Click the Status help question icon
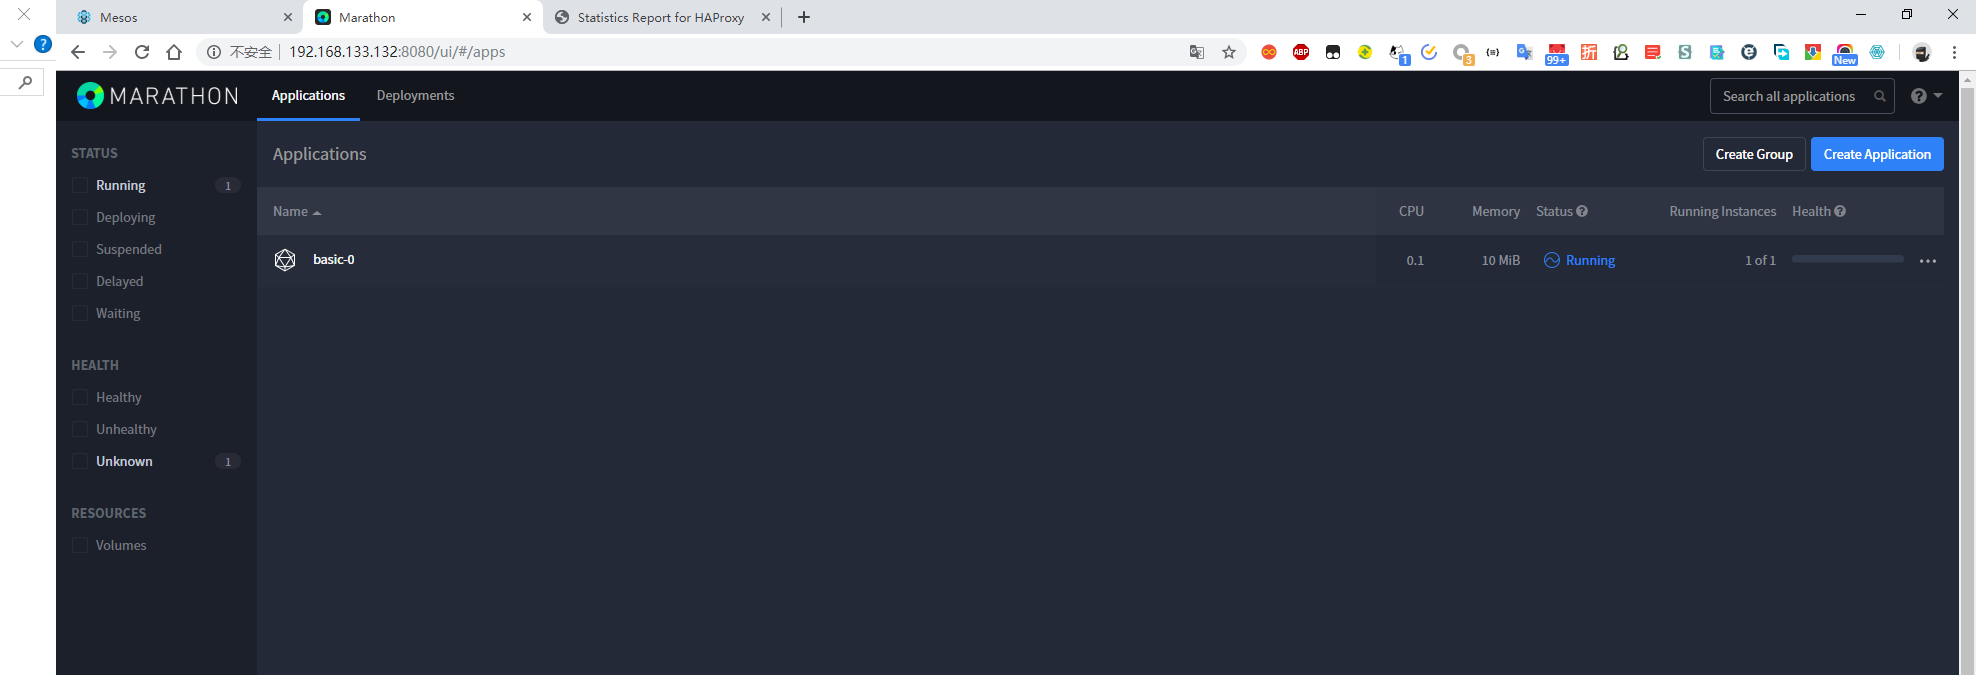This screenshot has height=675, width=1976. click(x=1582, y=211)
